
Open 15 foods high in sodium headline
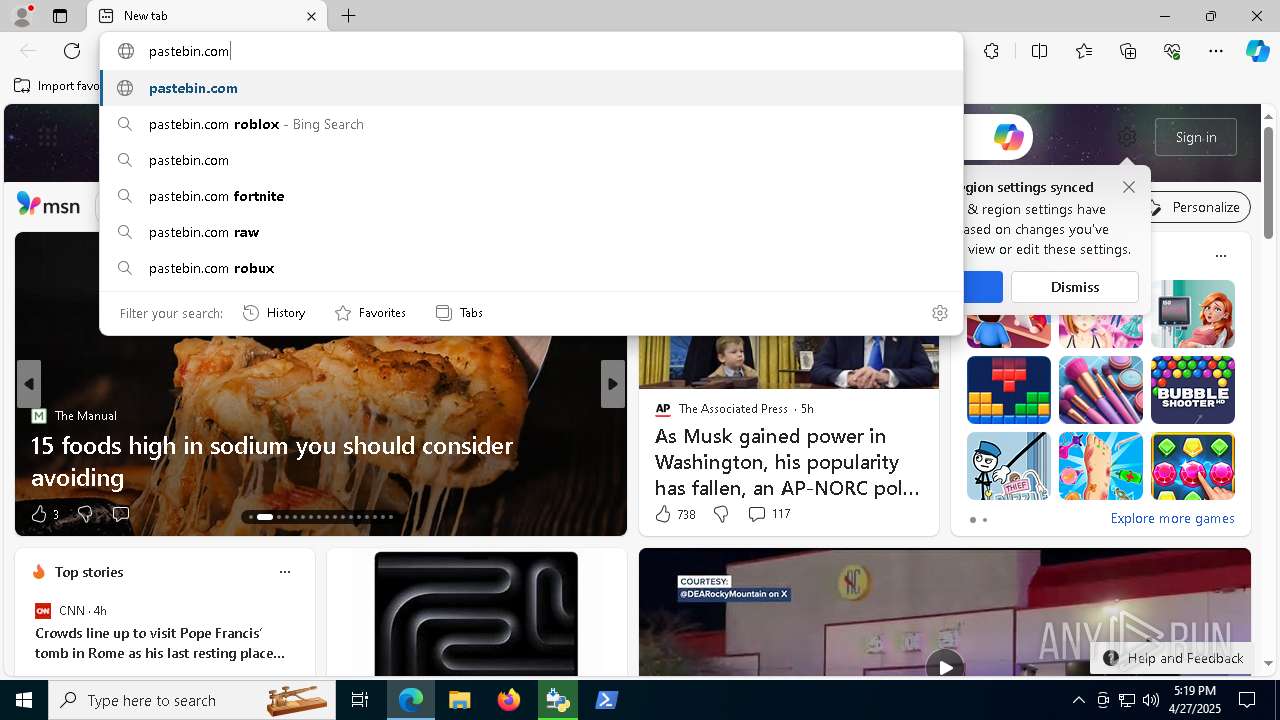(272, 461)
